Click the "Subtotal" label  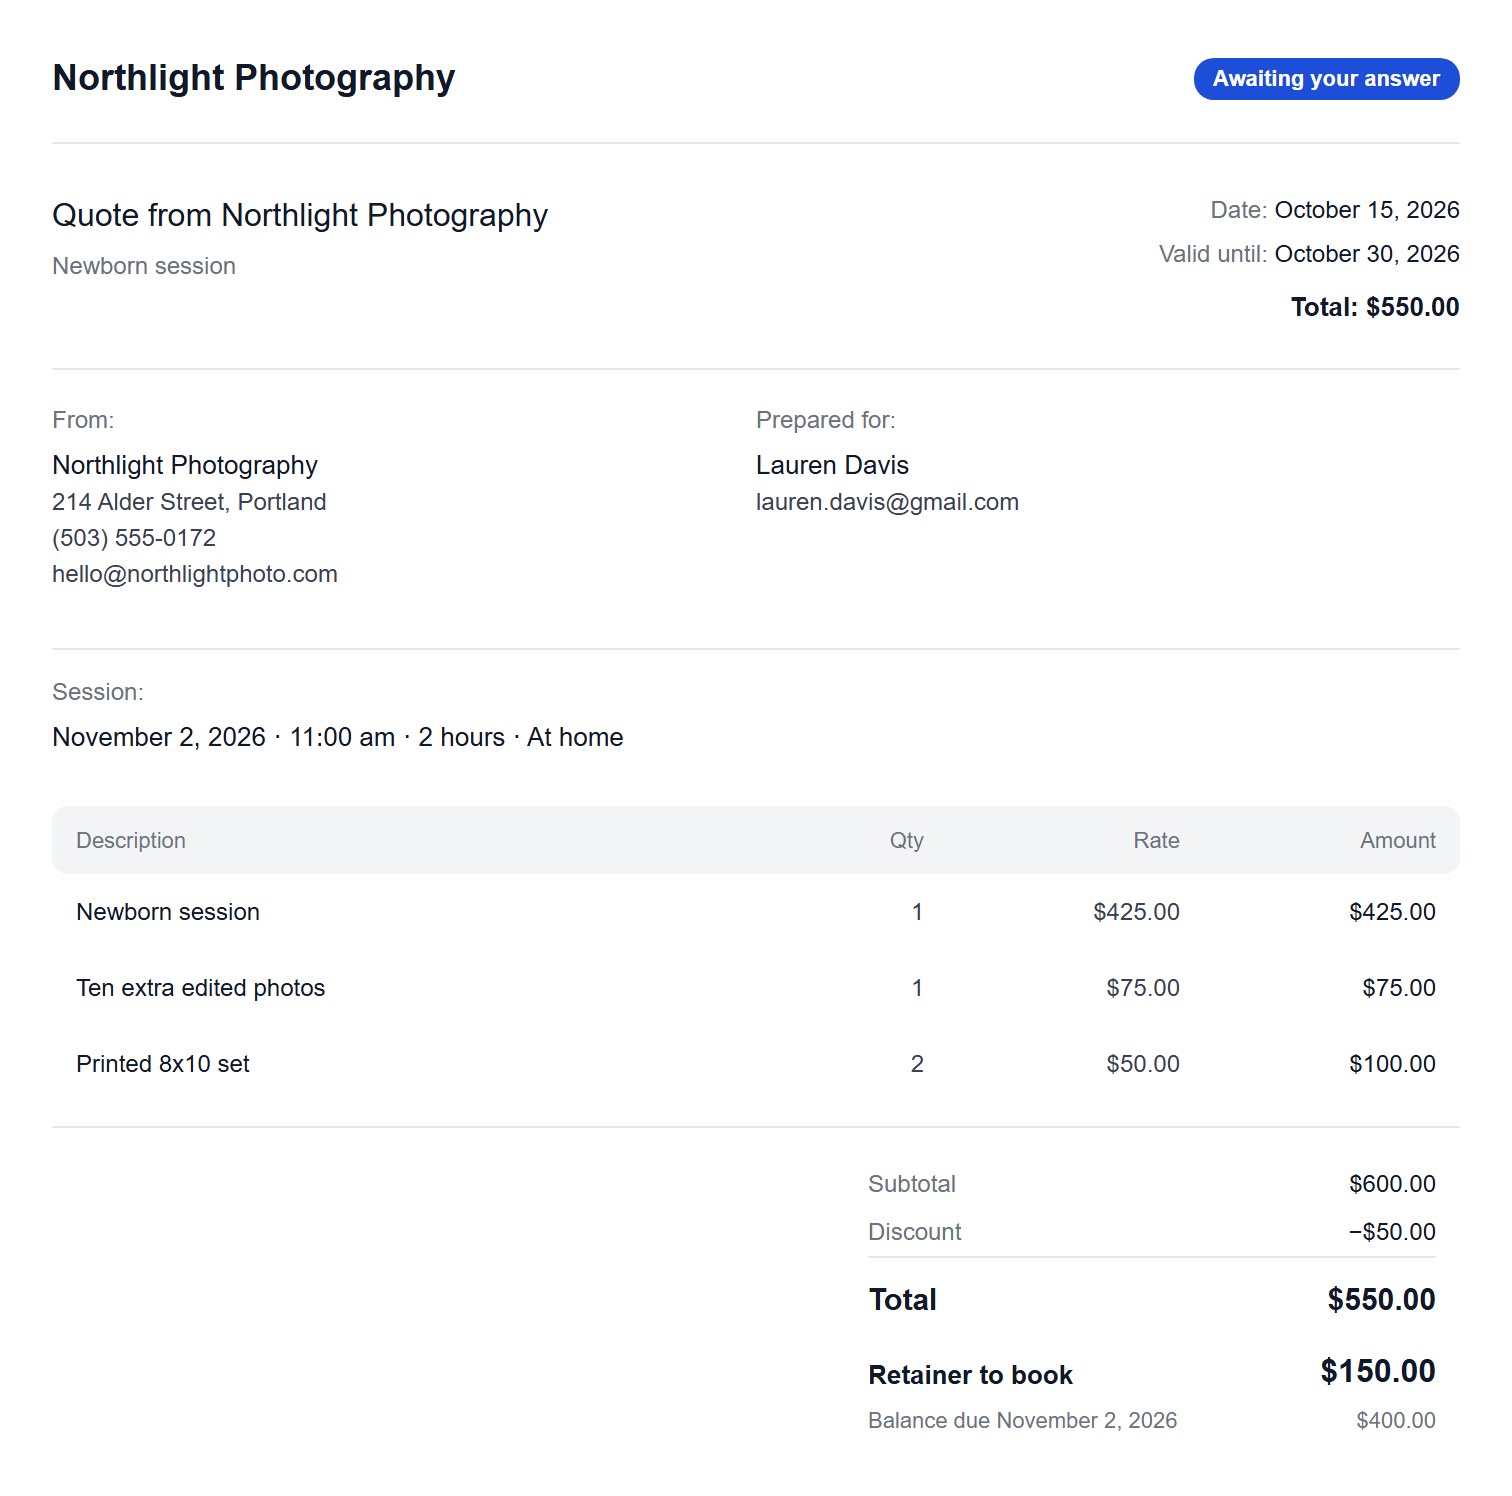(912, 1184)
